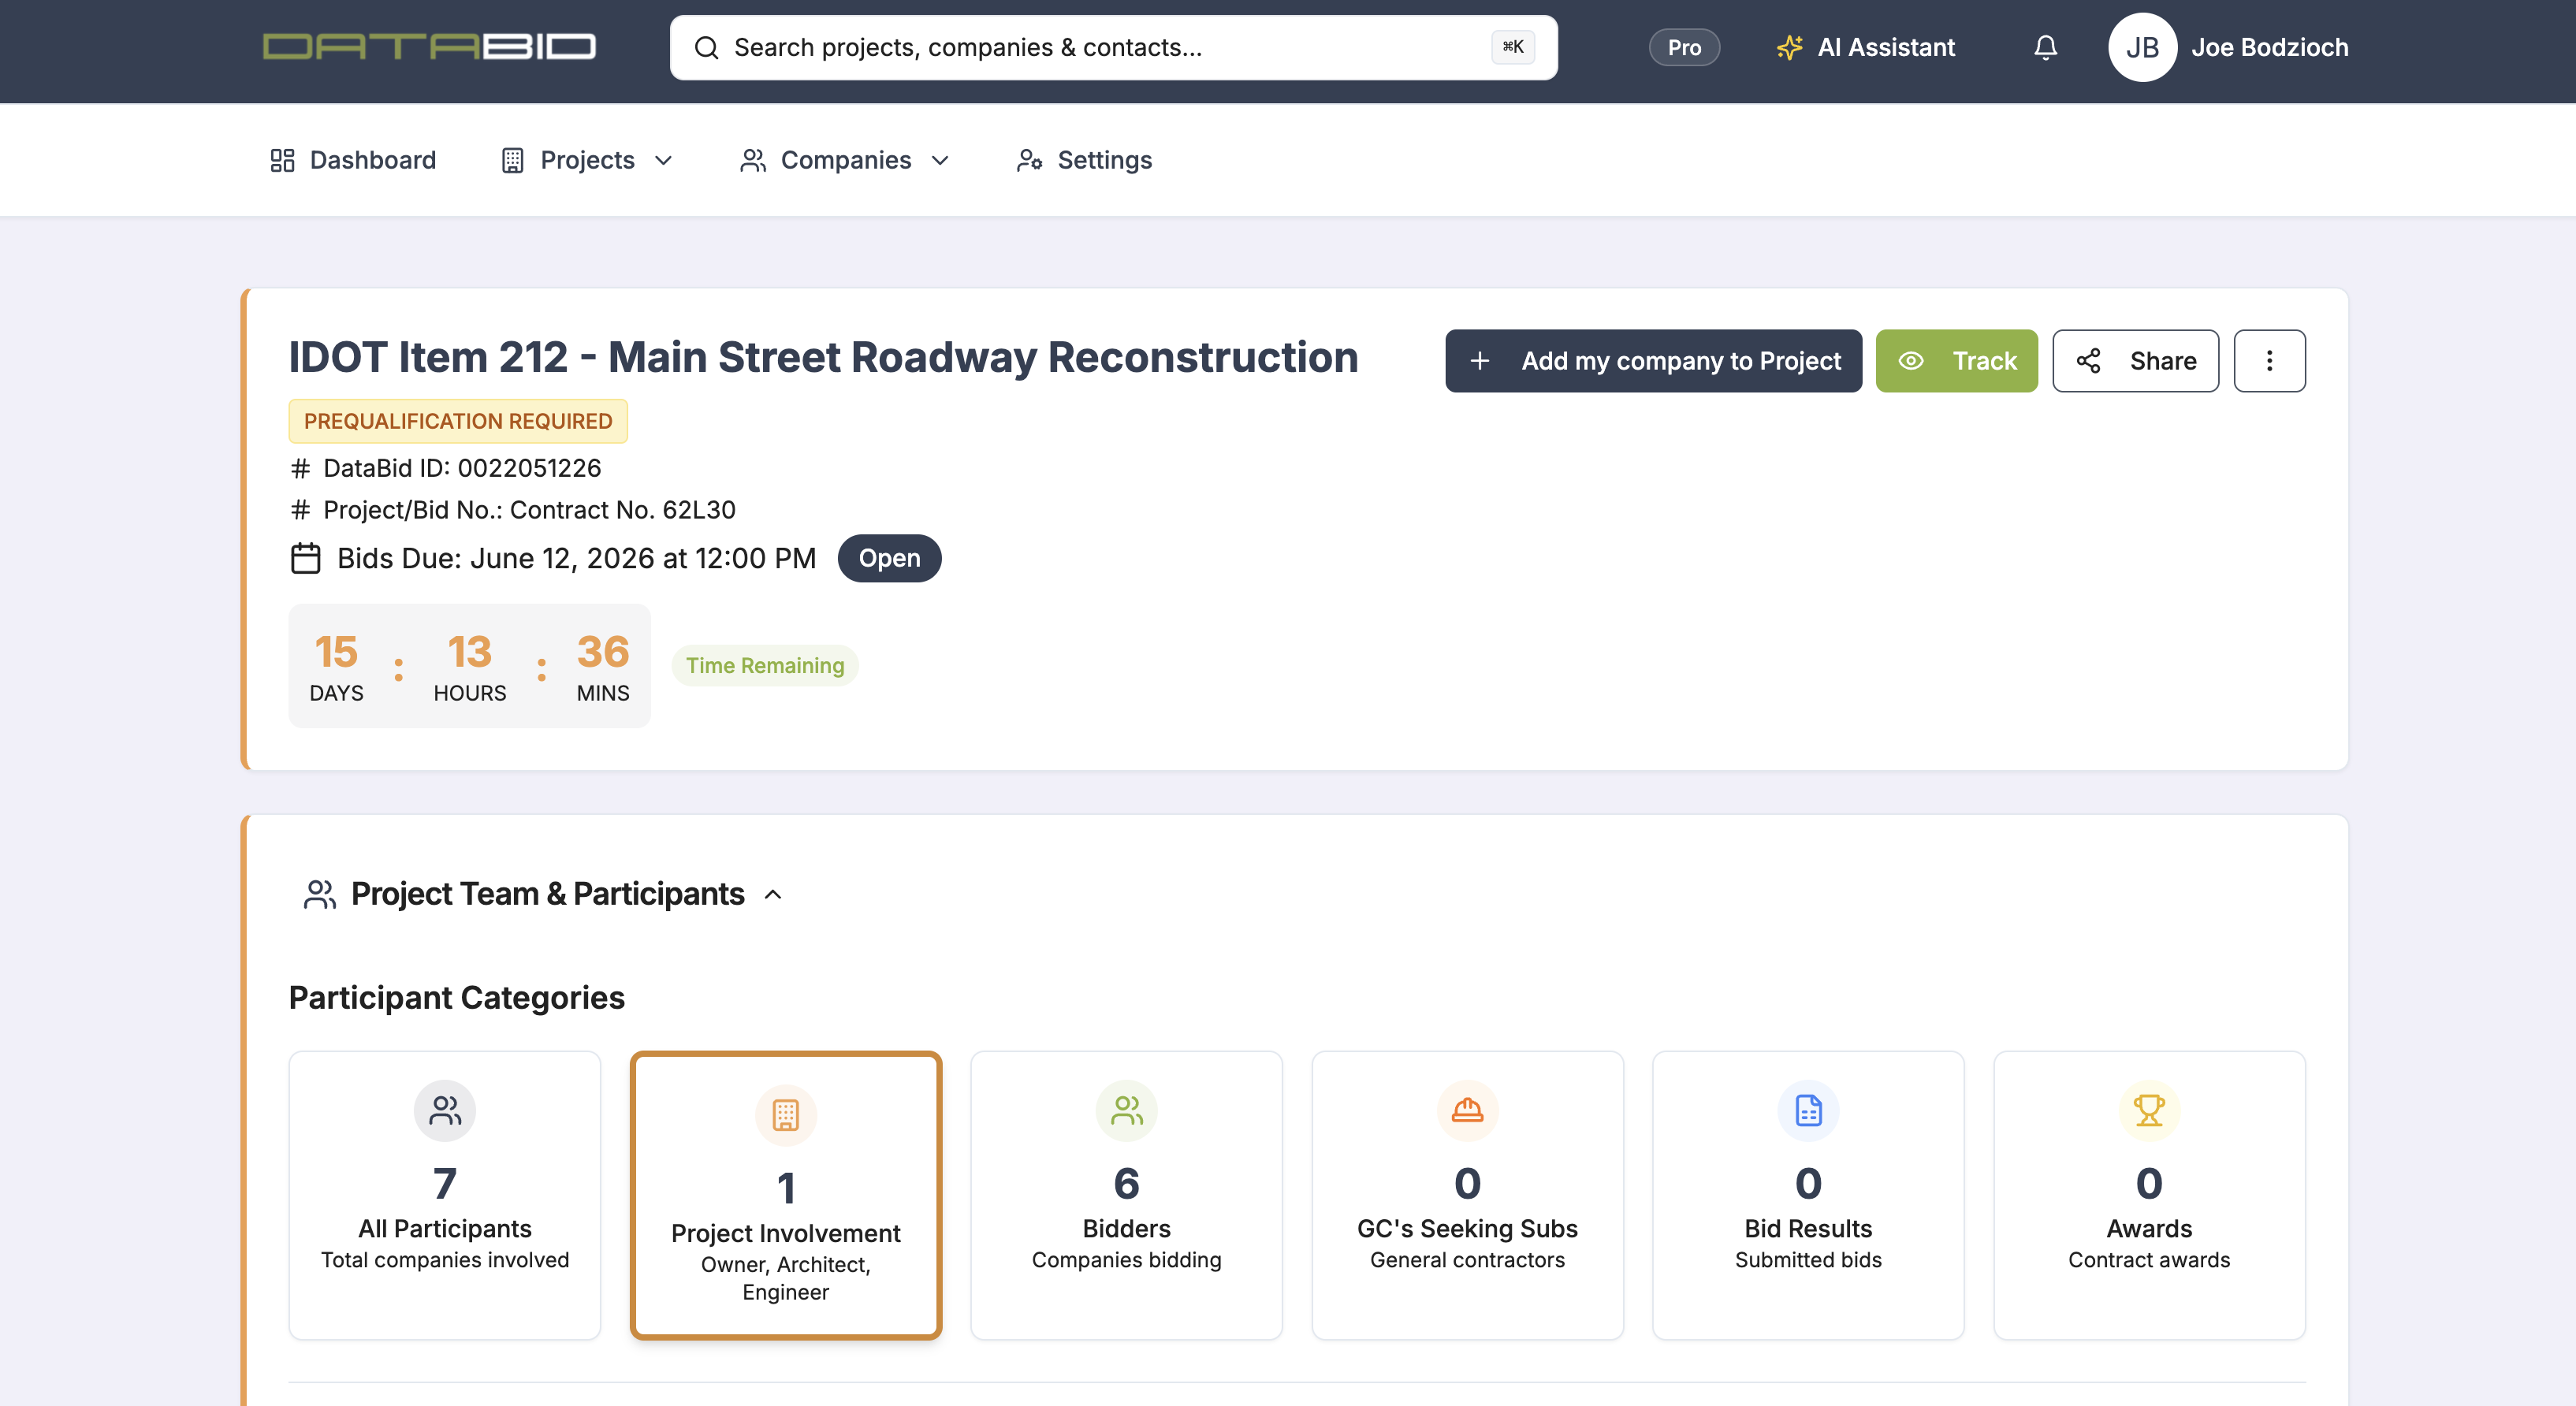Click Add my company to Project
Image resolution: width=2576 pixels, height=1406 pixels.
click(x=1653, y=361)
